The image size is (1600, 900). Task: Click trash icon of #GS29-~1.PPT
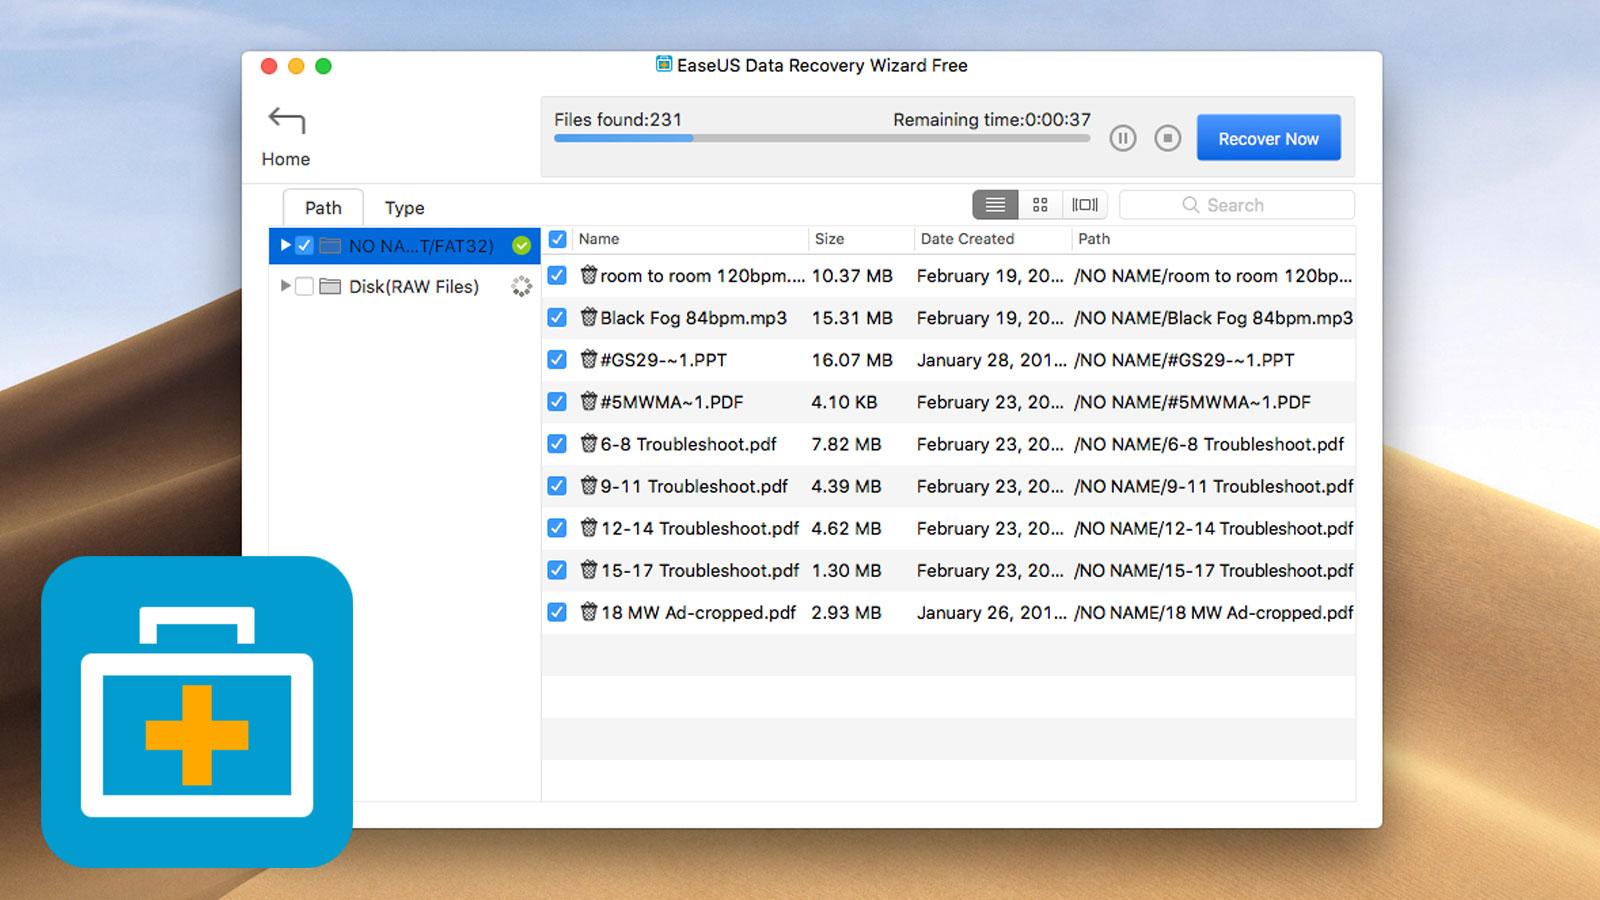(x=588, y=359)
